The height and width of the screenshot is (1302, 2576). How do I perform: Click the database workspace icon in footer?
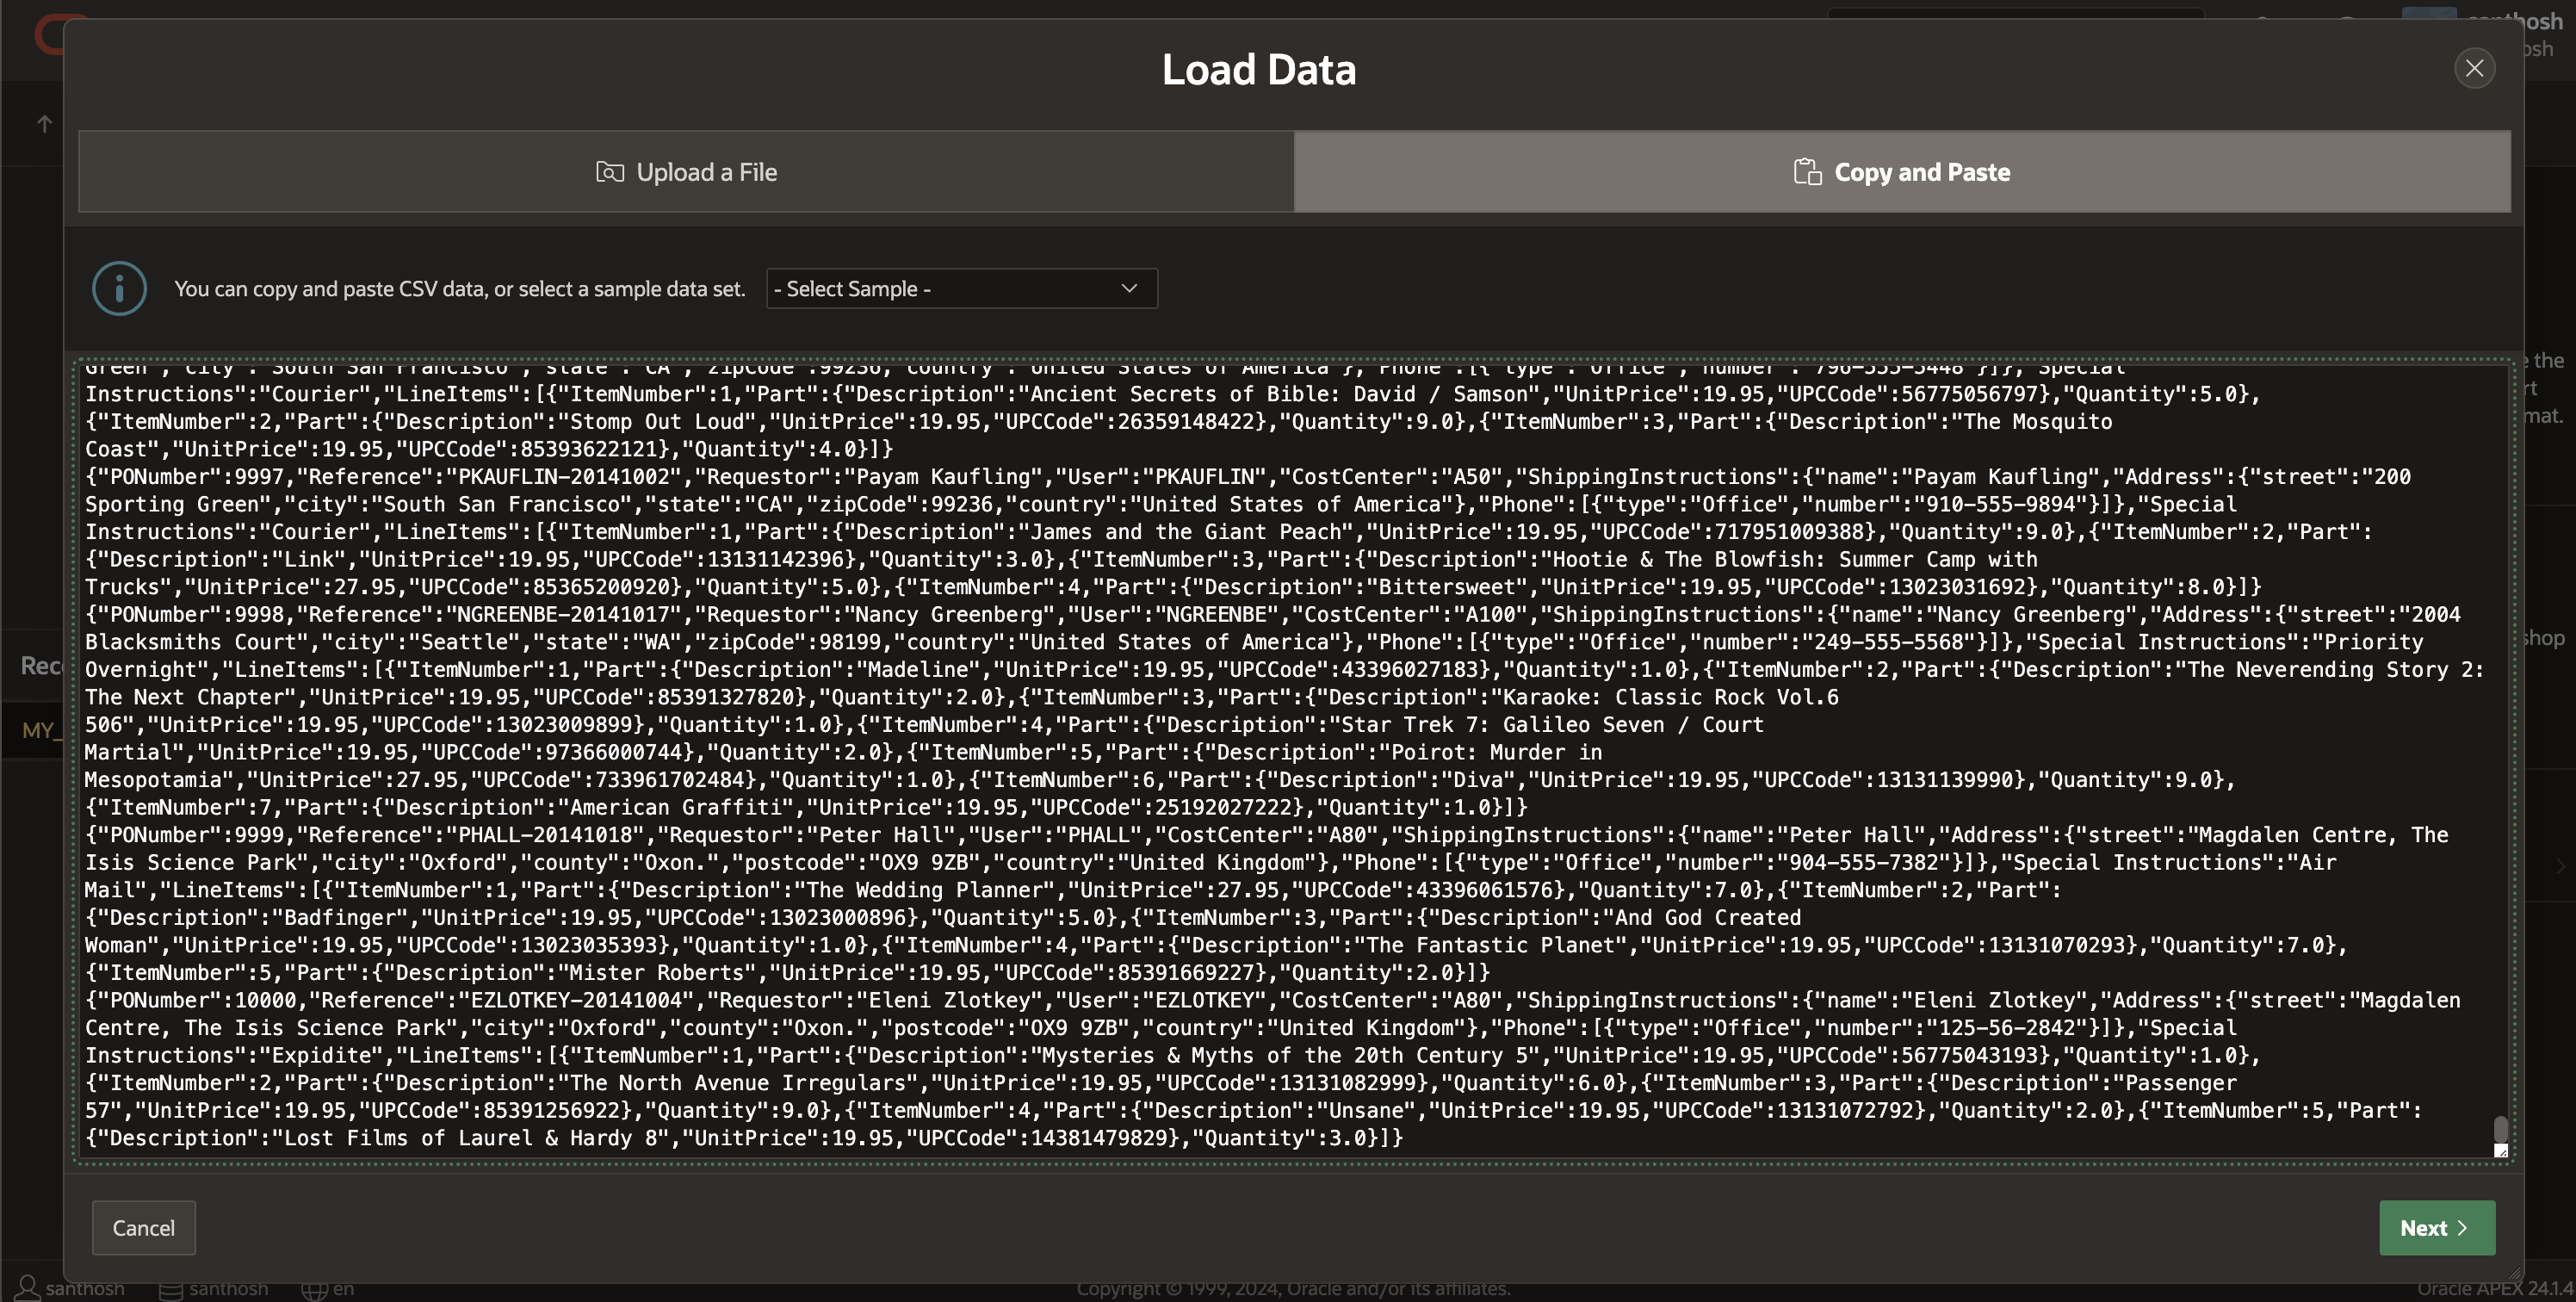pos(171,1289)
